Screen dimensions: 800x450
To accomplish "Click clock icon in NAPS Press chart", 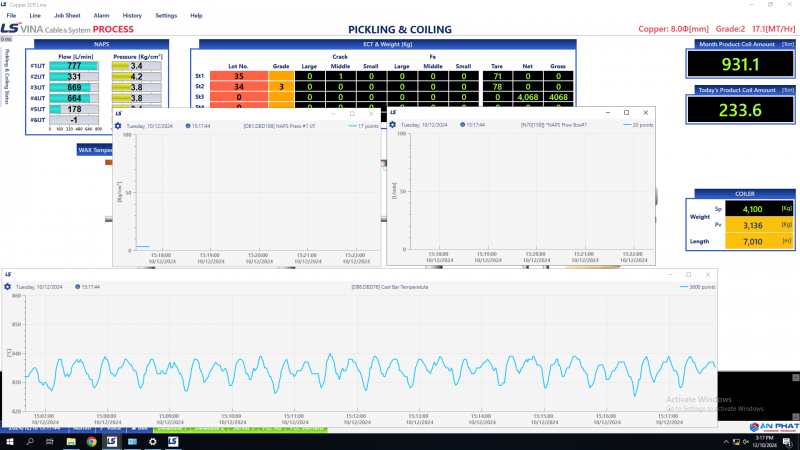I will point(187,125).
